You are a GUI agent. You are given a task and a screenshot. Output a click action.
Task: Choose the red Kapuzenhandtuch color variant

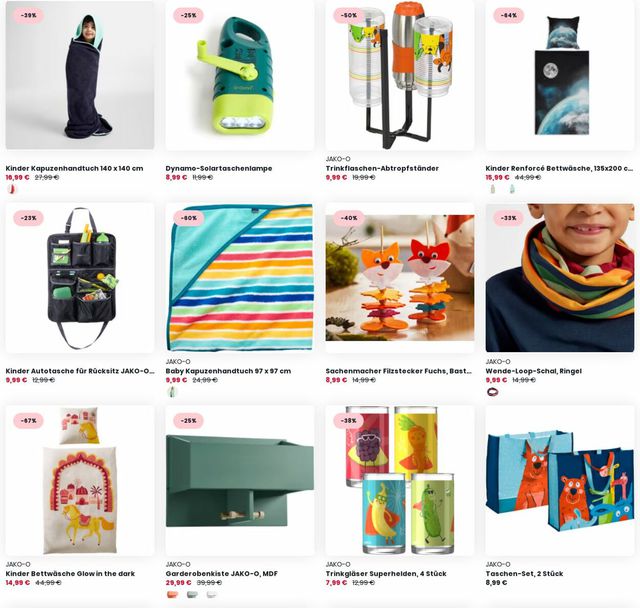12,189
